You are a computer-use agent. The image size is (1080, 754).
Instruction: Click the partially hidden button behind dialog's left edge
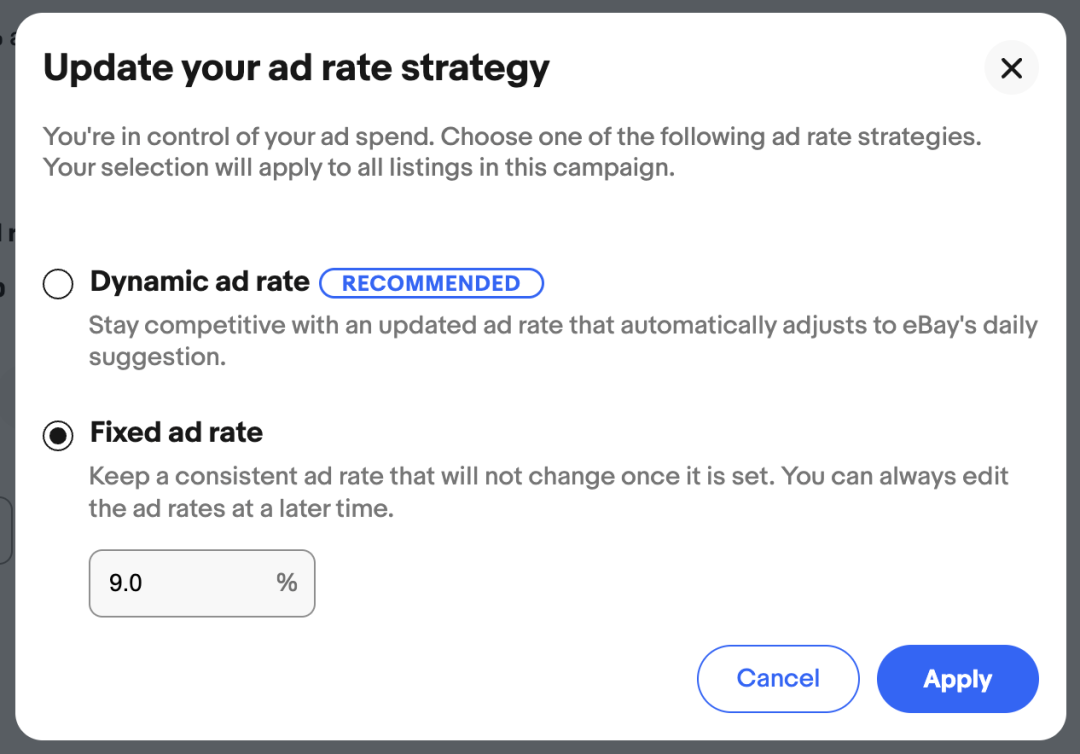pyautogui.click(x=5, y=530)
